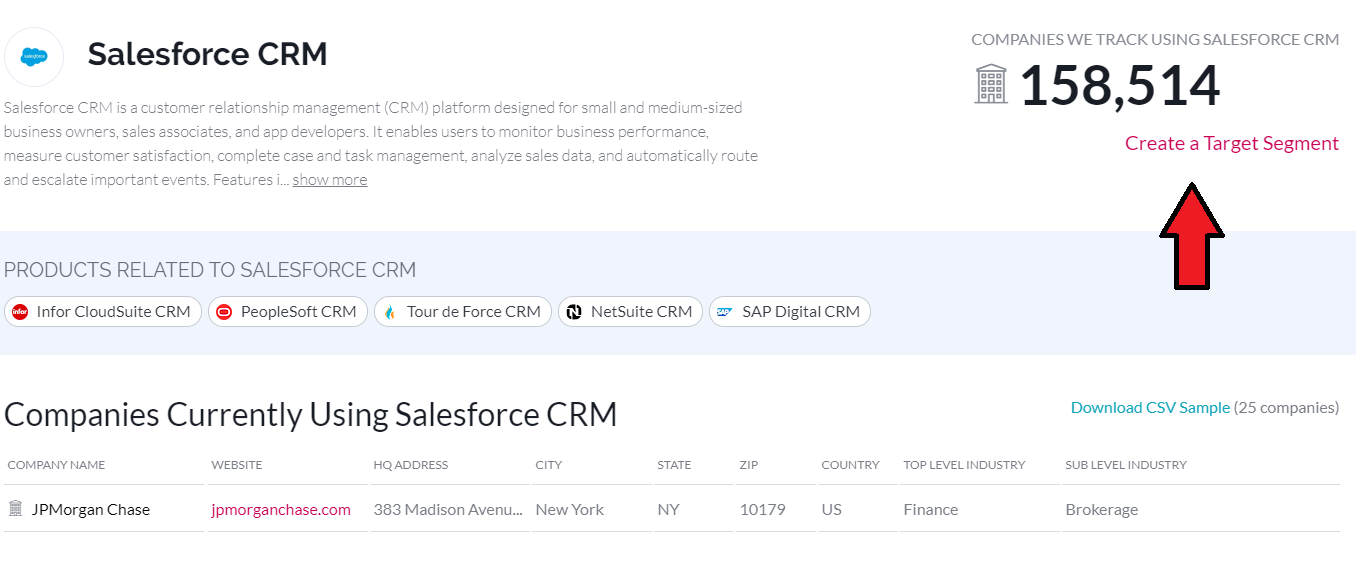Click the building icon beside 158,514
The height and width of the screenshot is (579, 1356).
(x=990, y=84)
